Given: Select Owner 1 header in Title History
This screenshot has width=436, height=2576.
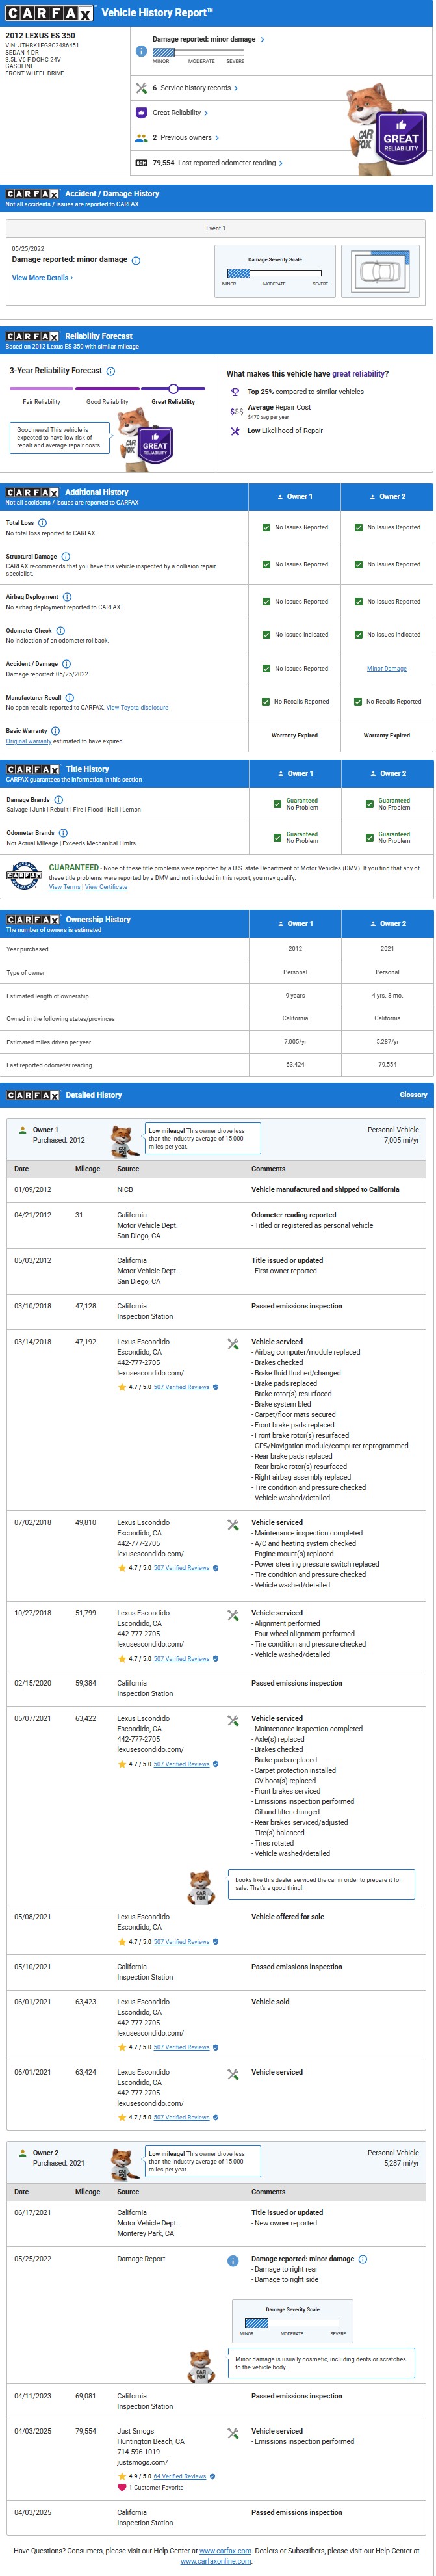Looking at the screenshot, I should 295,773.
